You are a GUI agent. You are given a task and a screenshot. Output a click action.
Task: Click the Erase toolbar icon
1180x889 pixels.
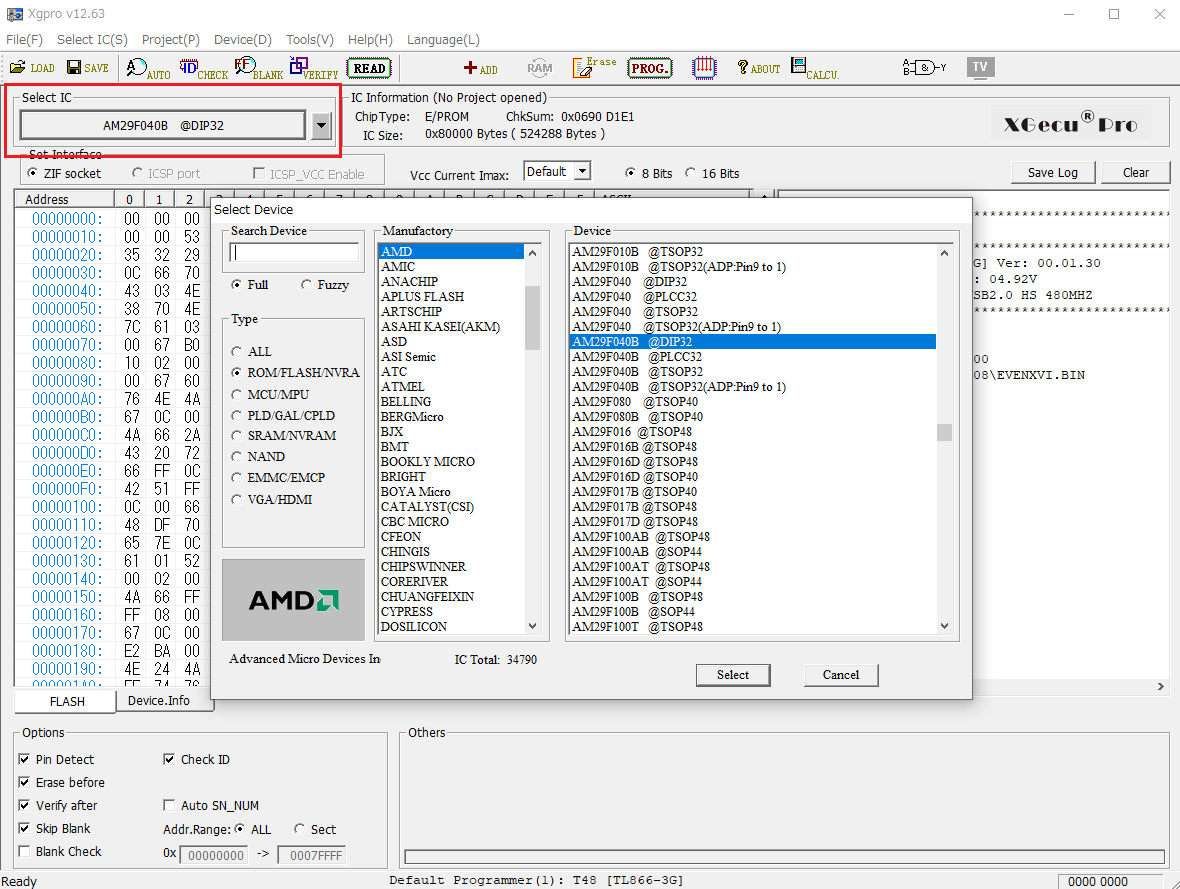(x=594, y=68)
